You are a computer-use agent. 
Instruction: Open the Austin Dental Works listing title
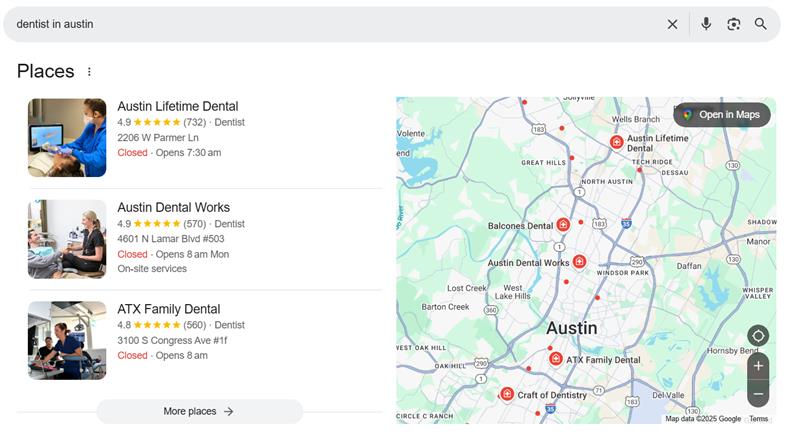tap(173, 207)
